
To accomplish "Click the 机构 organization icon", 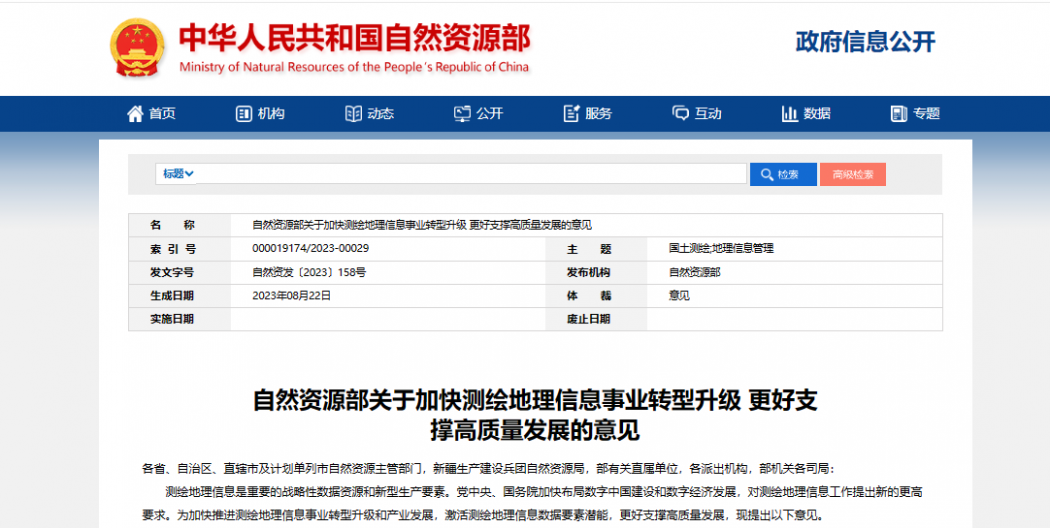I will point(244,114).
